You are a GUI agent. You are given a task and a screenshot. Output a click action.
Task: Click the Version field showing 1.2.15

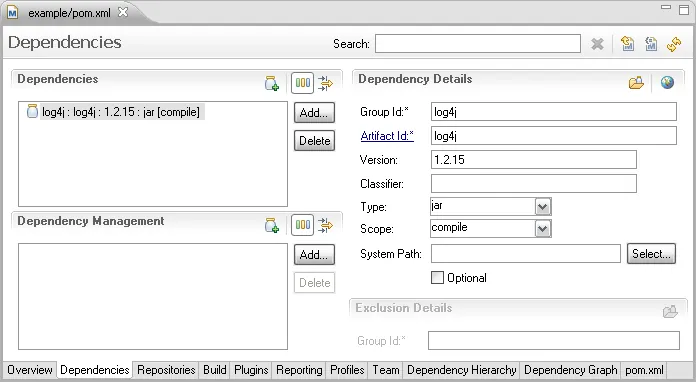coord(534,160)
